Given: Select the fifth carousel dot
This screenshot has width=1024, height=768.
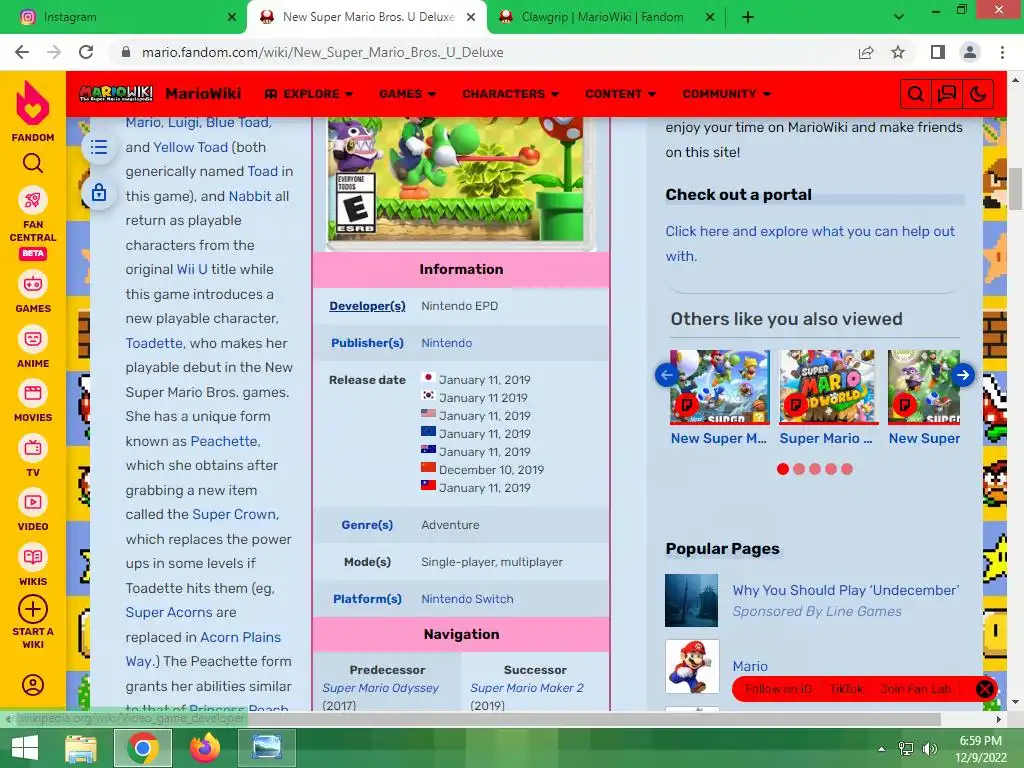Looking at the screenshot, I should pos(847,469).
